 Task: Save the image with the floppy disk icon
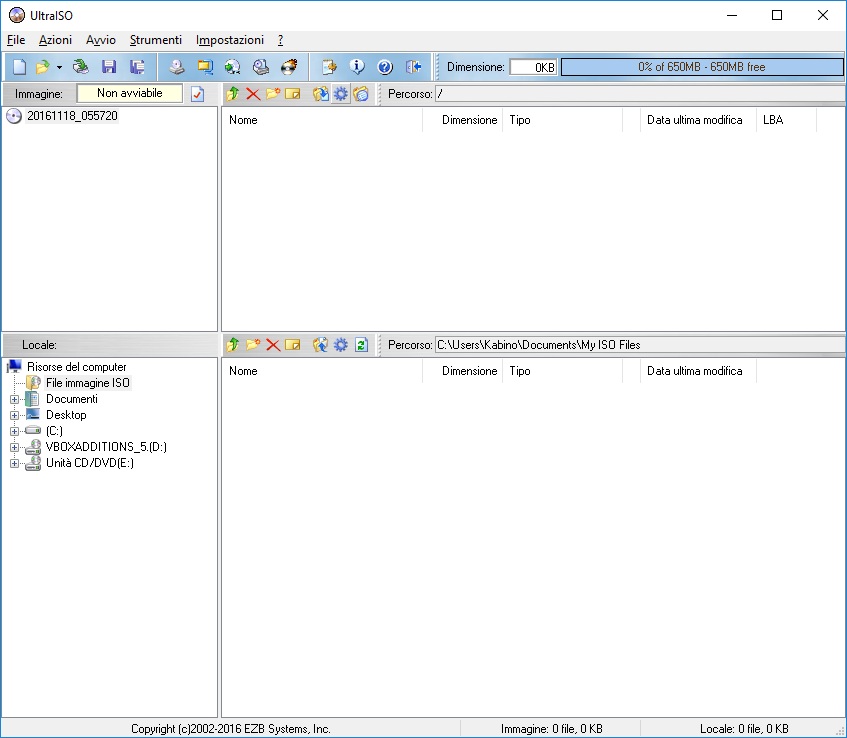coord(109,67)
